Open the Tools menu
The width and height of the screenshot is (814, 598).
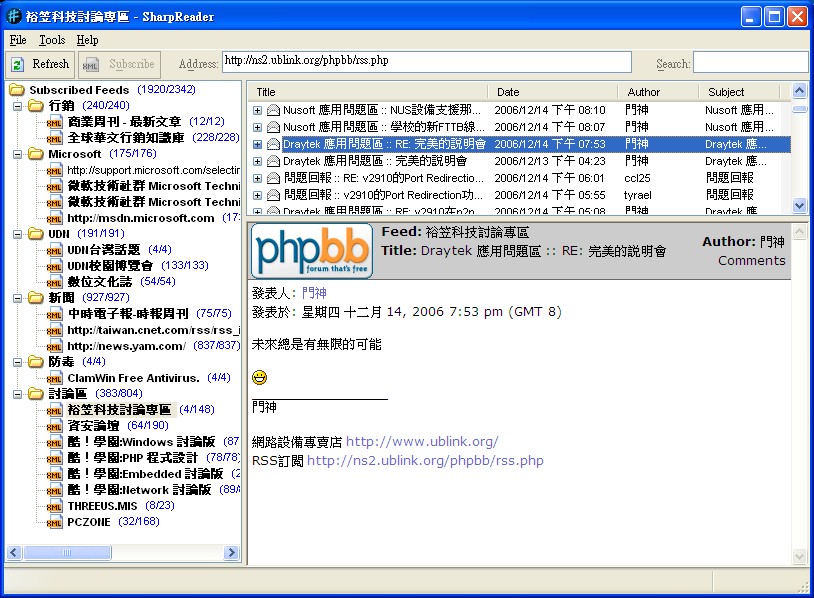coord(52,40)
